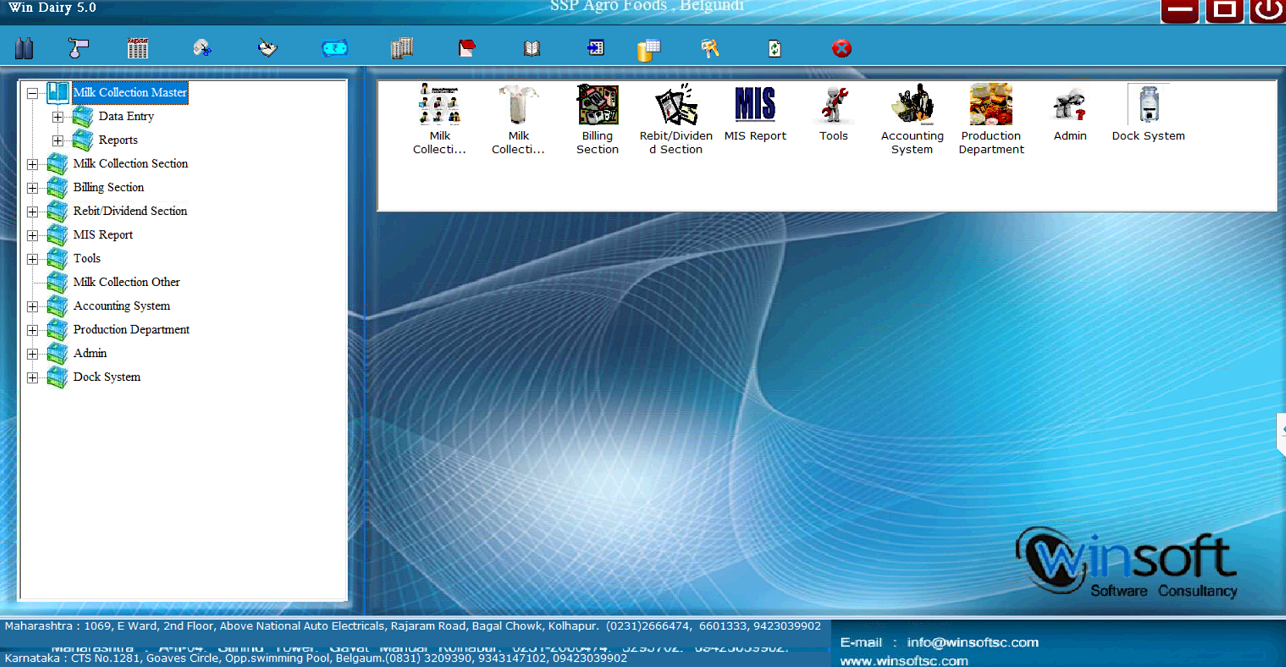The height and width of the screenshot is (667, 1286).
Task: Select Tools in the tree
Action: (87, 258)
